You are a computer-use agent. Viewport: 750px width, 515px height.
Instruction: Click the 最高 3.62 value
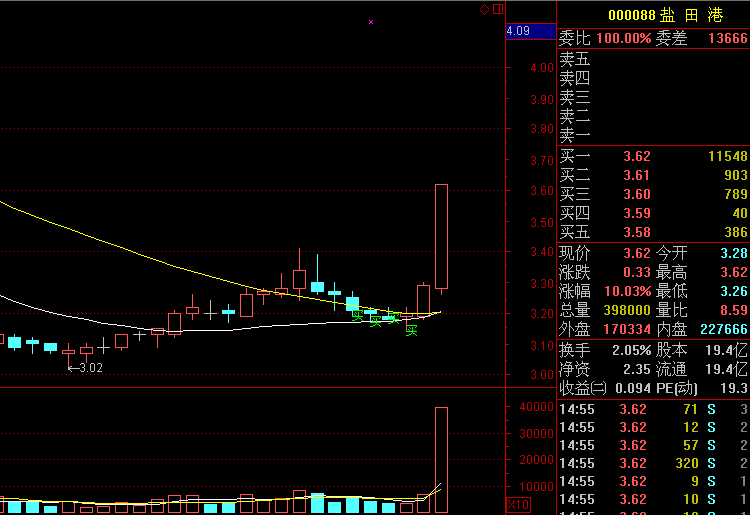[734, 272]
